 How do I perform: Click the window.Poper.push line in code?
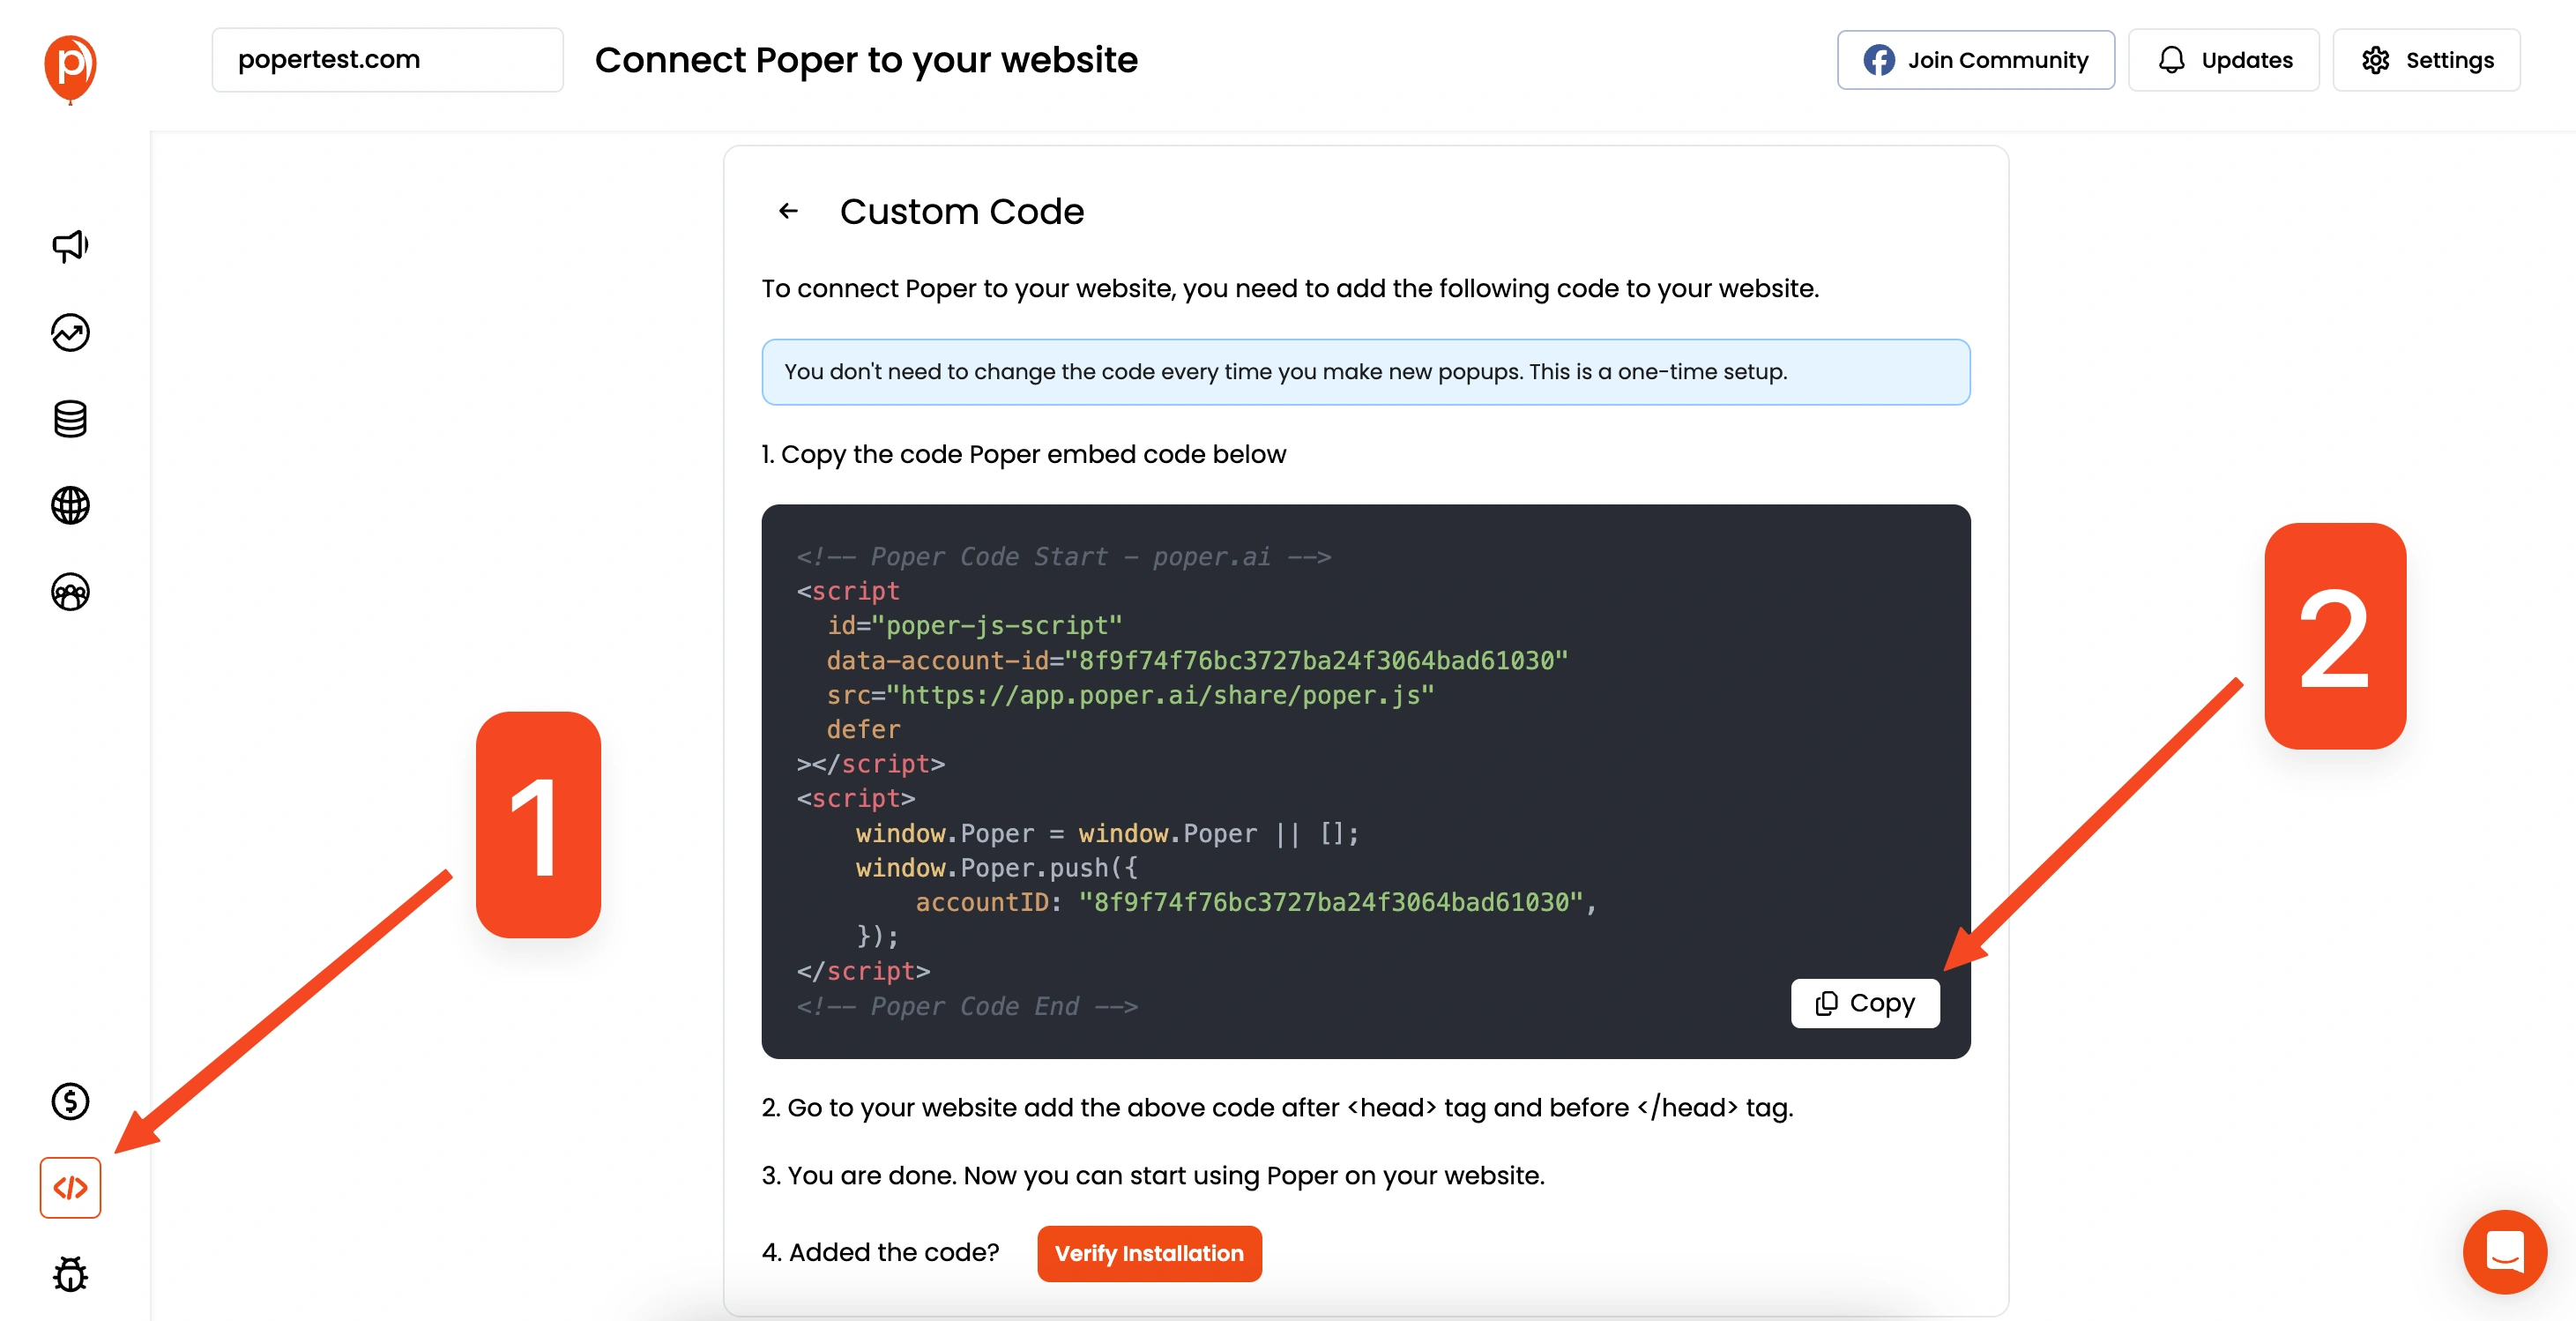pyautogui.click(x=996, y=867)
